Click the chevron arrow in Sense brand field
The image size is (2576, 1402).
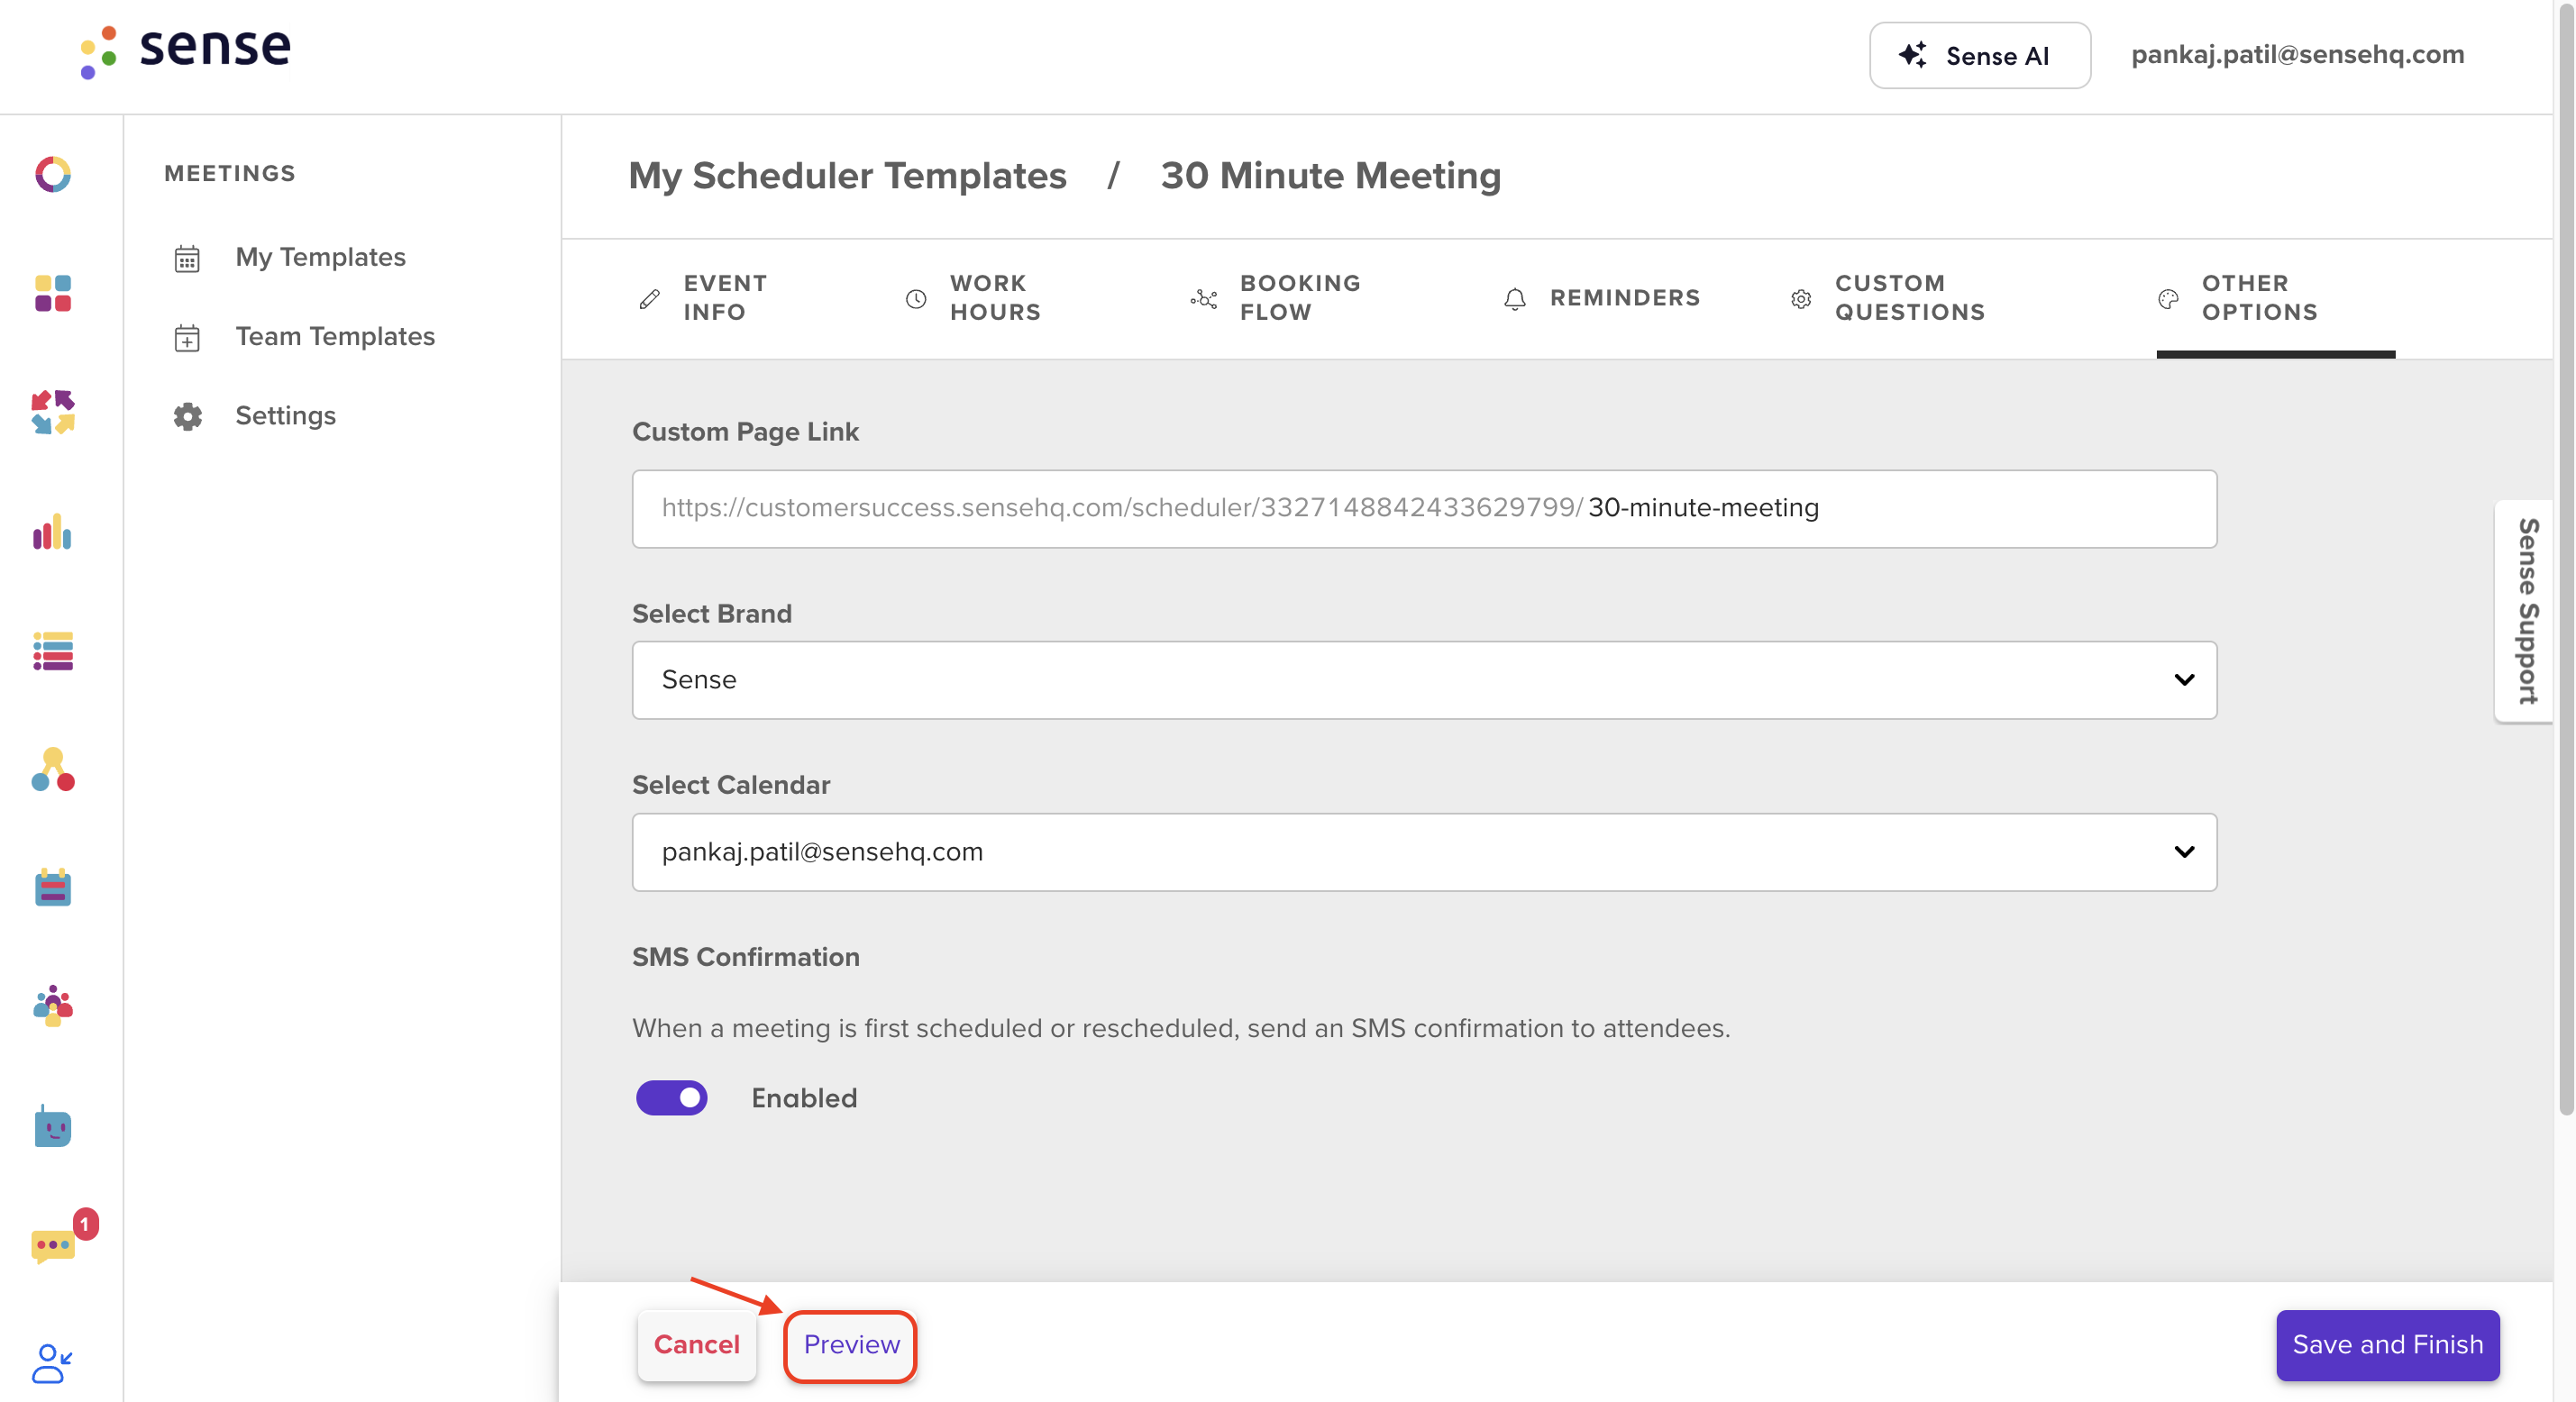2184,680
